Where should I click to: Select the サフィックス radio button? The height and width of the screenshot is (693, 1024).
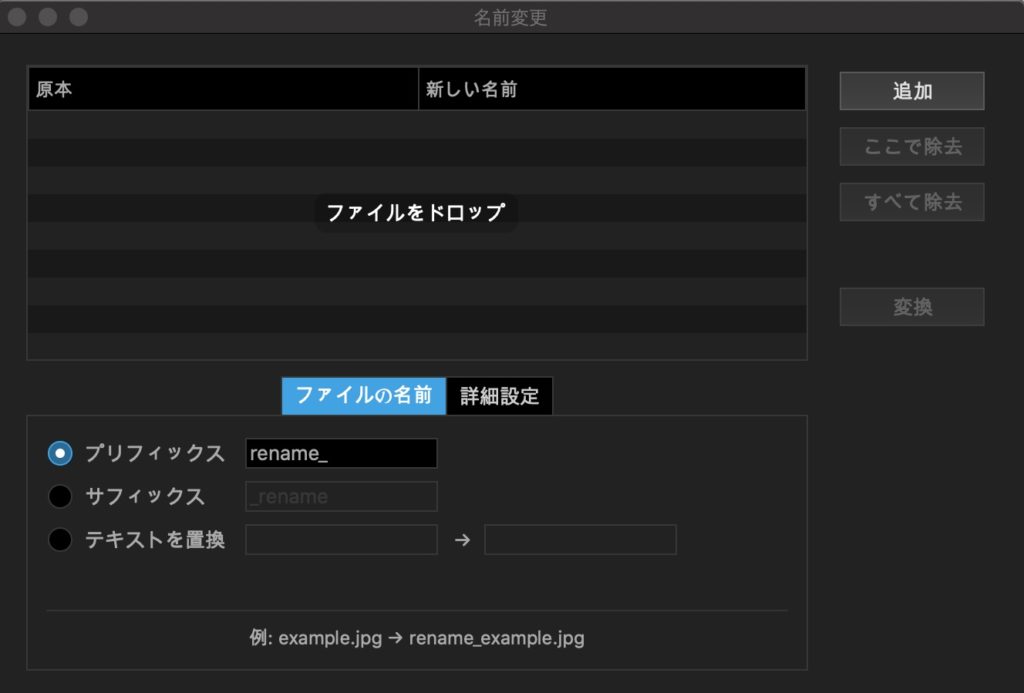pyautogui.click(x=60, y=496)
